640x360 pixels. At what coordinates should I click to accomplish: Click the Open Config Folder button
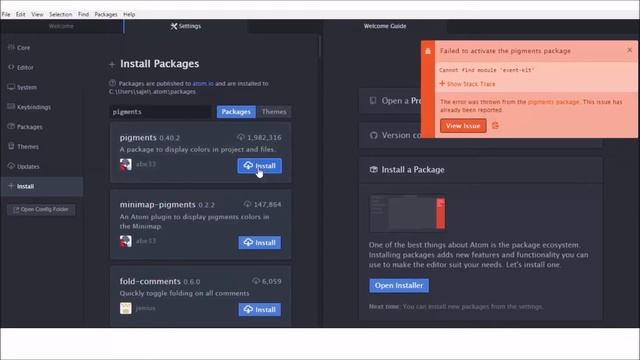41,209
